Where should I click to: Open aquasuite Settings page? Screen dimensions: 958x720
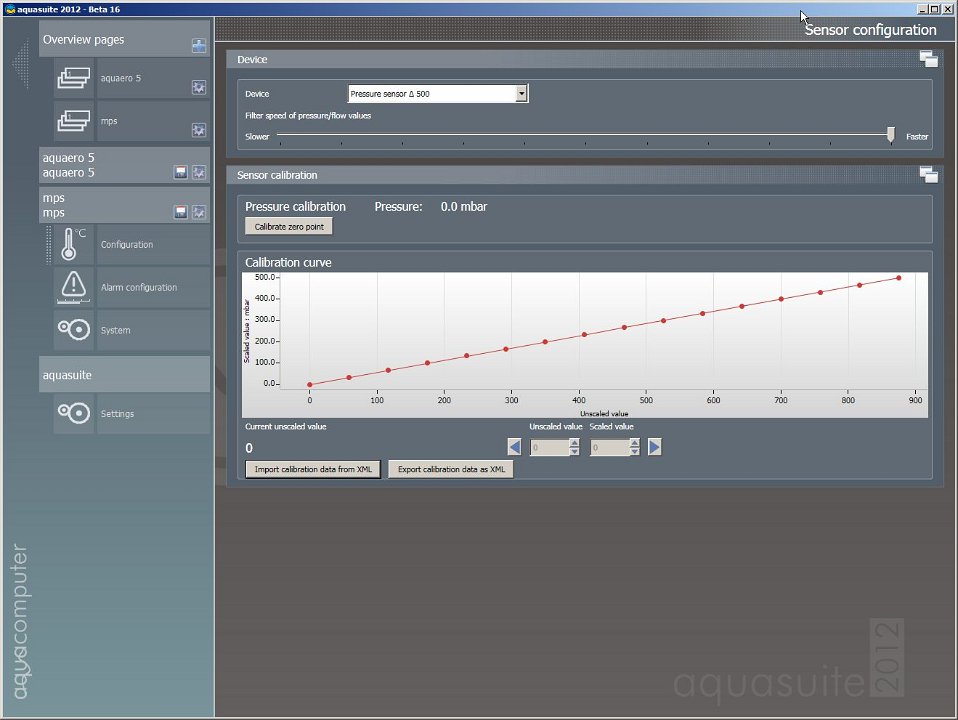tap(153, 414)
